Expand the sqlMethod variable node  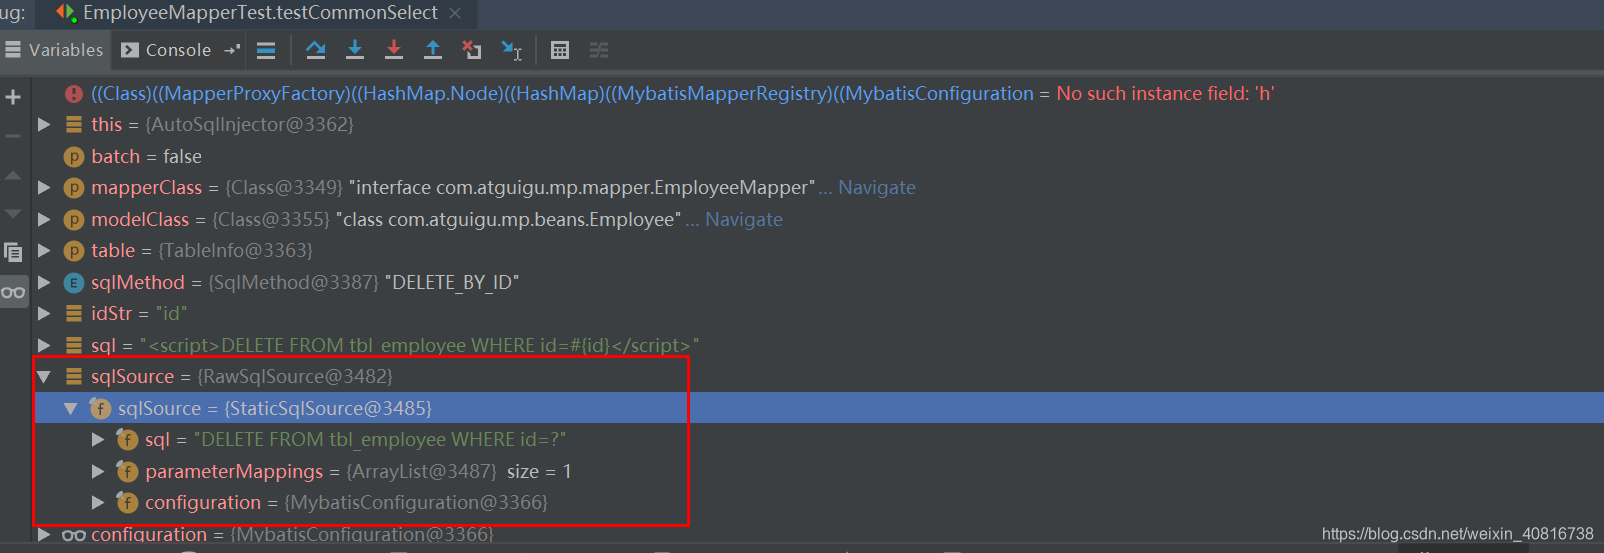pos(44,282)
